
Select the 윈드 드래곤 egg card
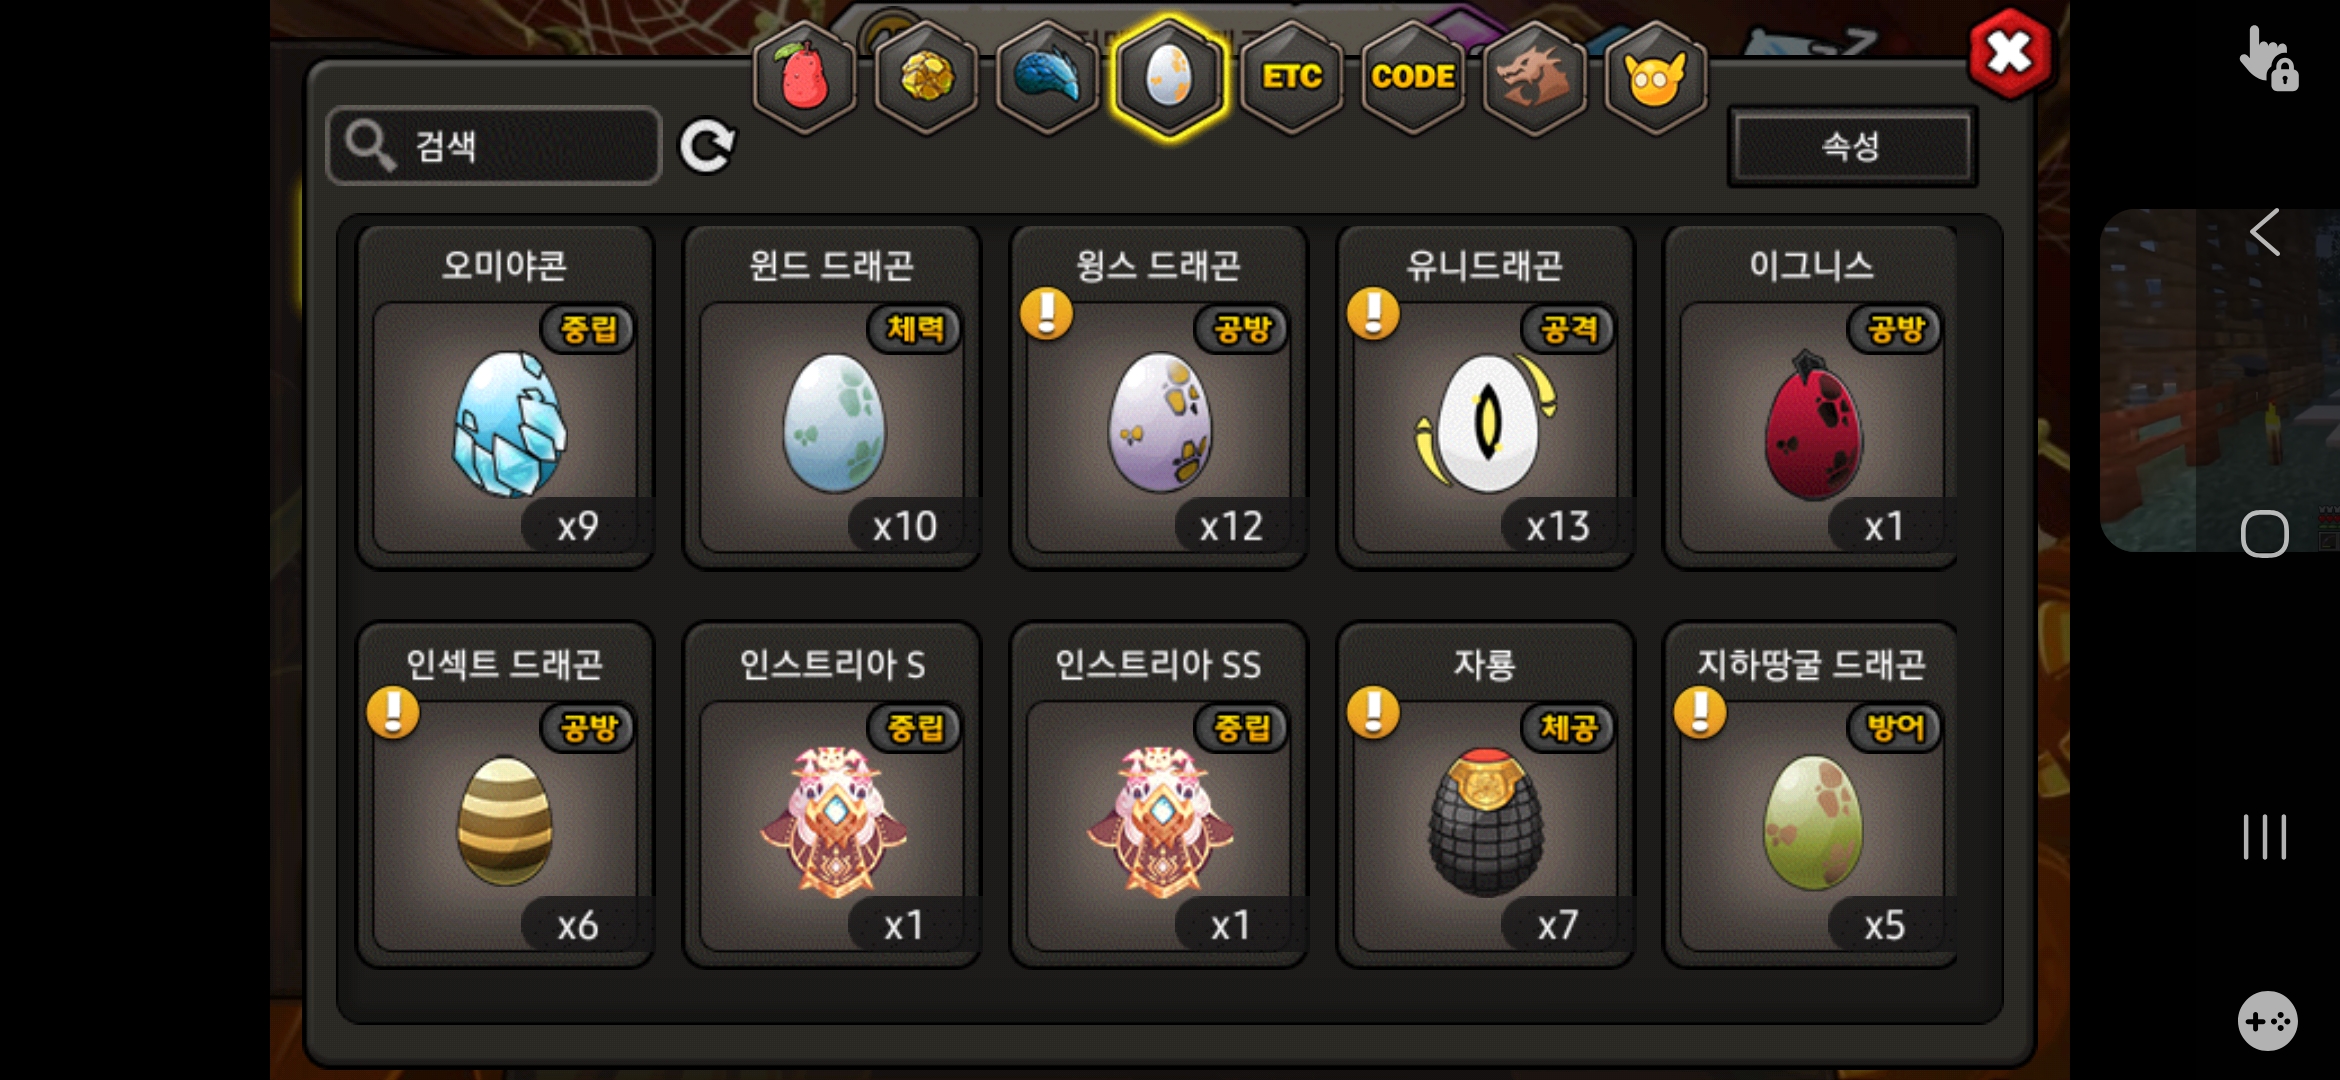click(832, 398)
